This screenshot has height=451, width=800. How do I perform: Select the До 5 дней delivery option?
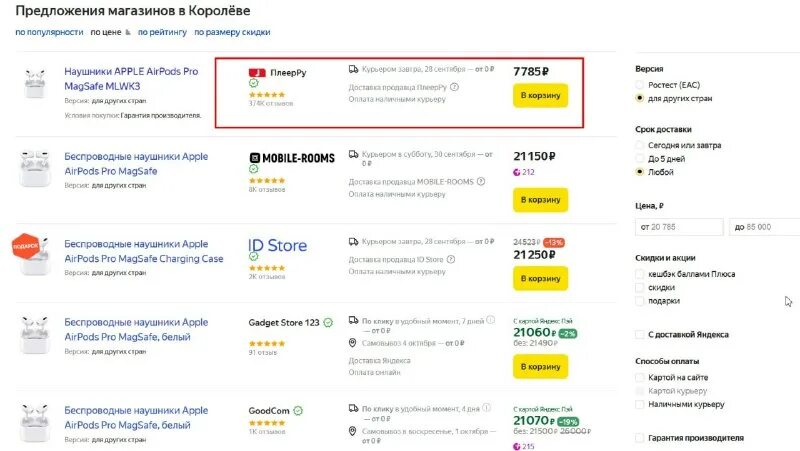pyautogui.click(x=640, y=159)
